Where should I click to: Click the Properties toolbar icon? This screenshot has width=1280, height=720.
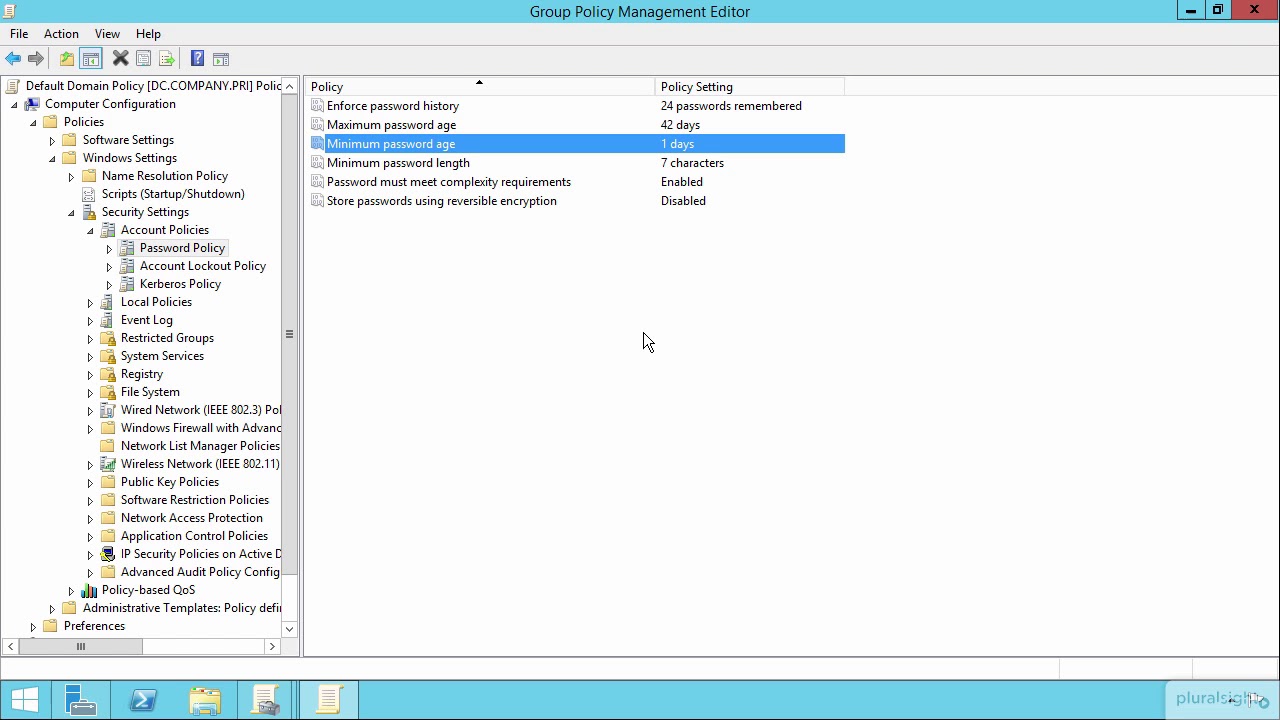143,59
